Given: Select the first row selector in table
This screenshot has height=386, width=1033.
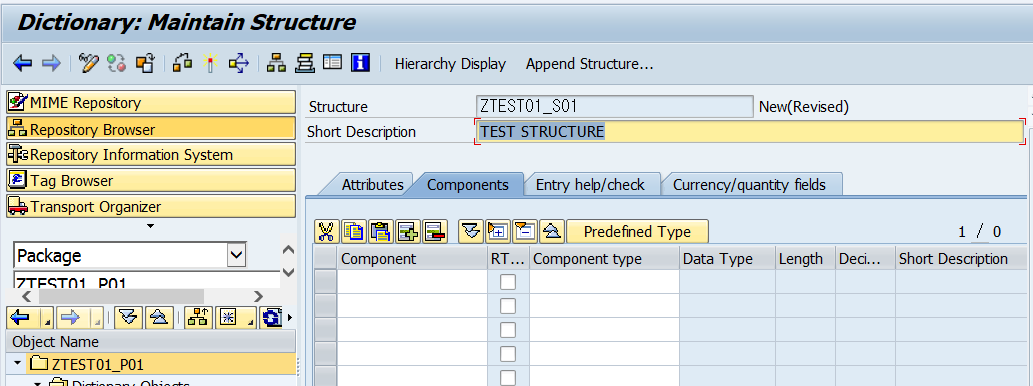Looking at the screenshot, I should coord(325,282).
